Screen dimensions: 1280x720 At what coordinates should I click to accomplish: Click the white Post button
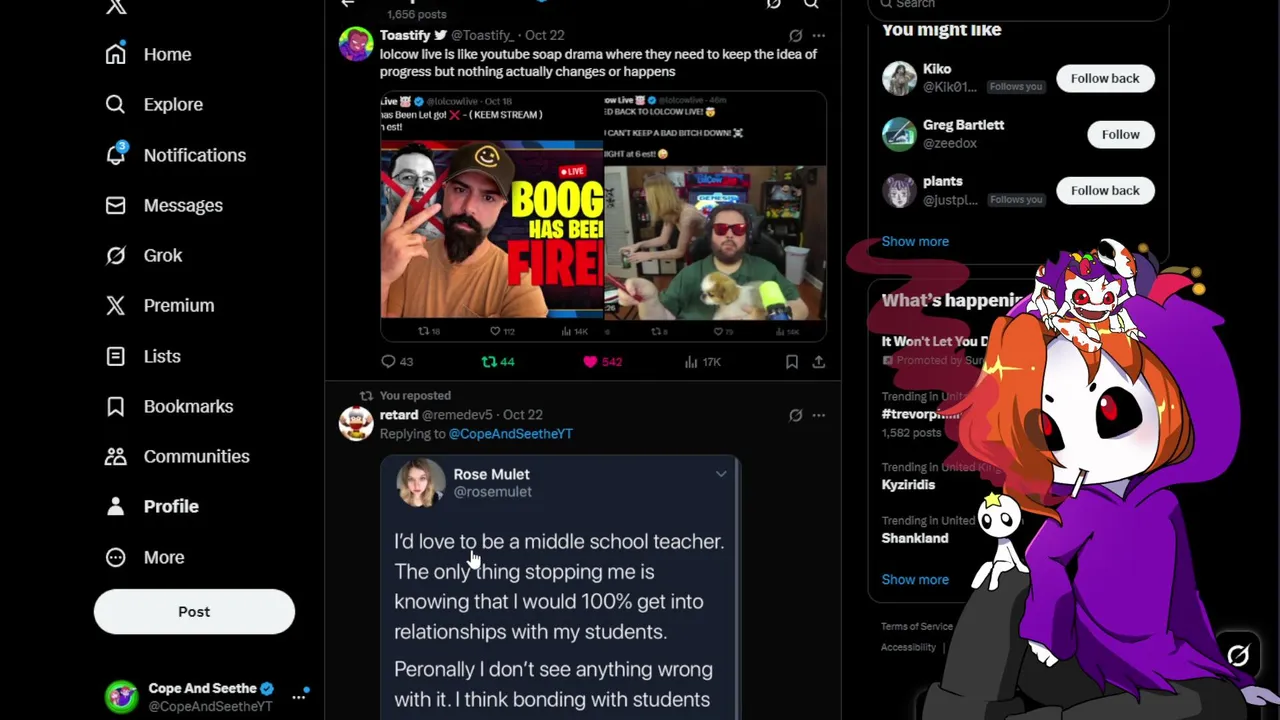tap(194, 612)
